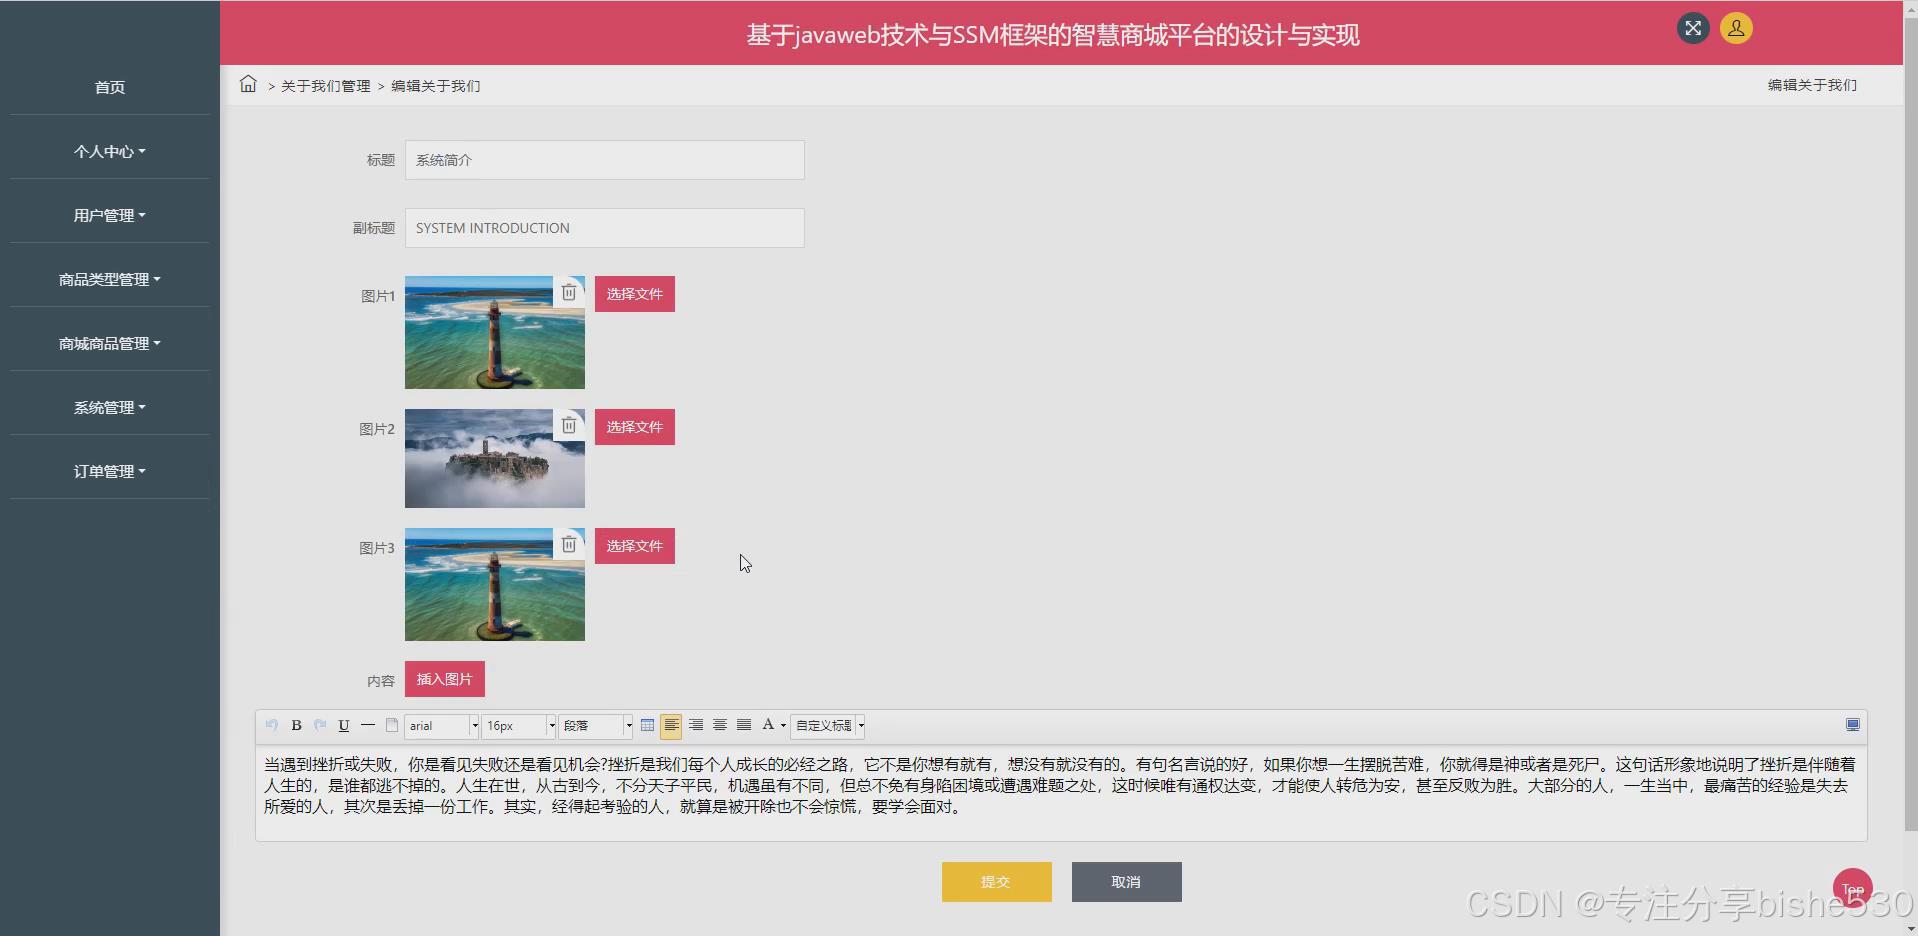
Task: Open the font color dropdown arrow
Action: click(783, 726)
